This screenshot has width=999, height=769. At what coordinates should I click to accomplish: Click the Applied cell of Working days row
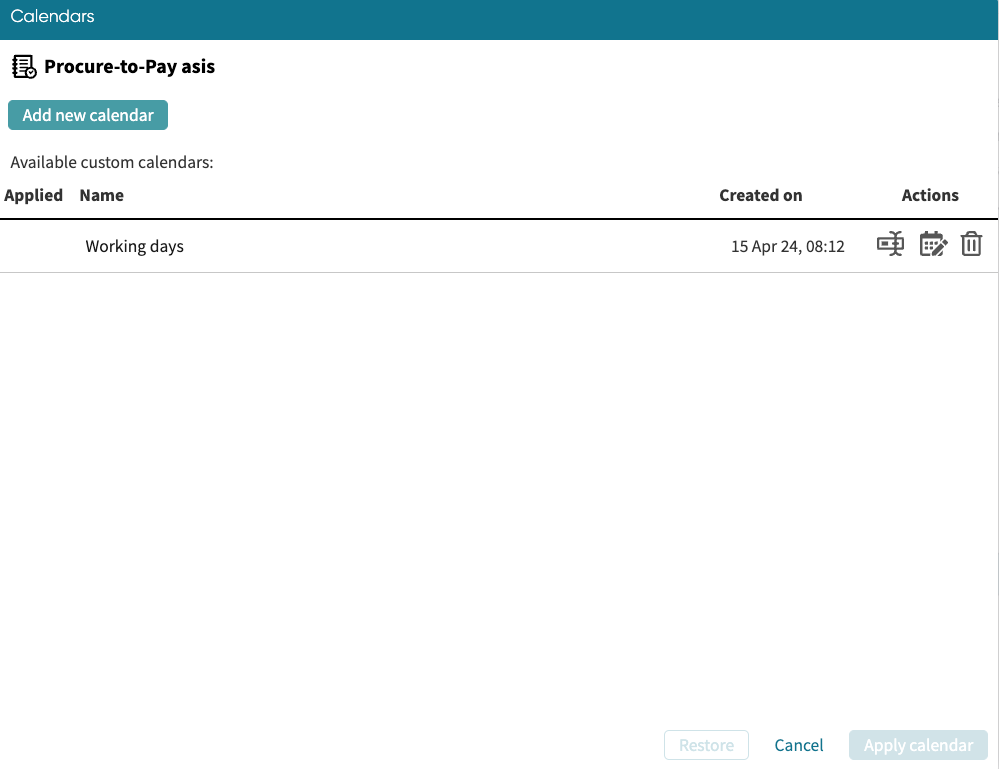[x=33, y=246]
